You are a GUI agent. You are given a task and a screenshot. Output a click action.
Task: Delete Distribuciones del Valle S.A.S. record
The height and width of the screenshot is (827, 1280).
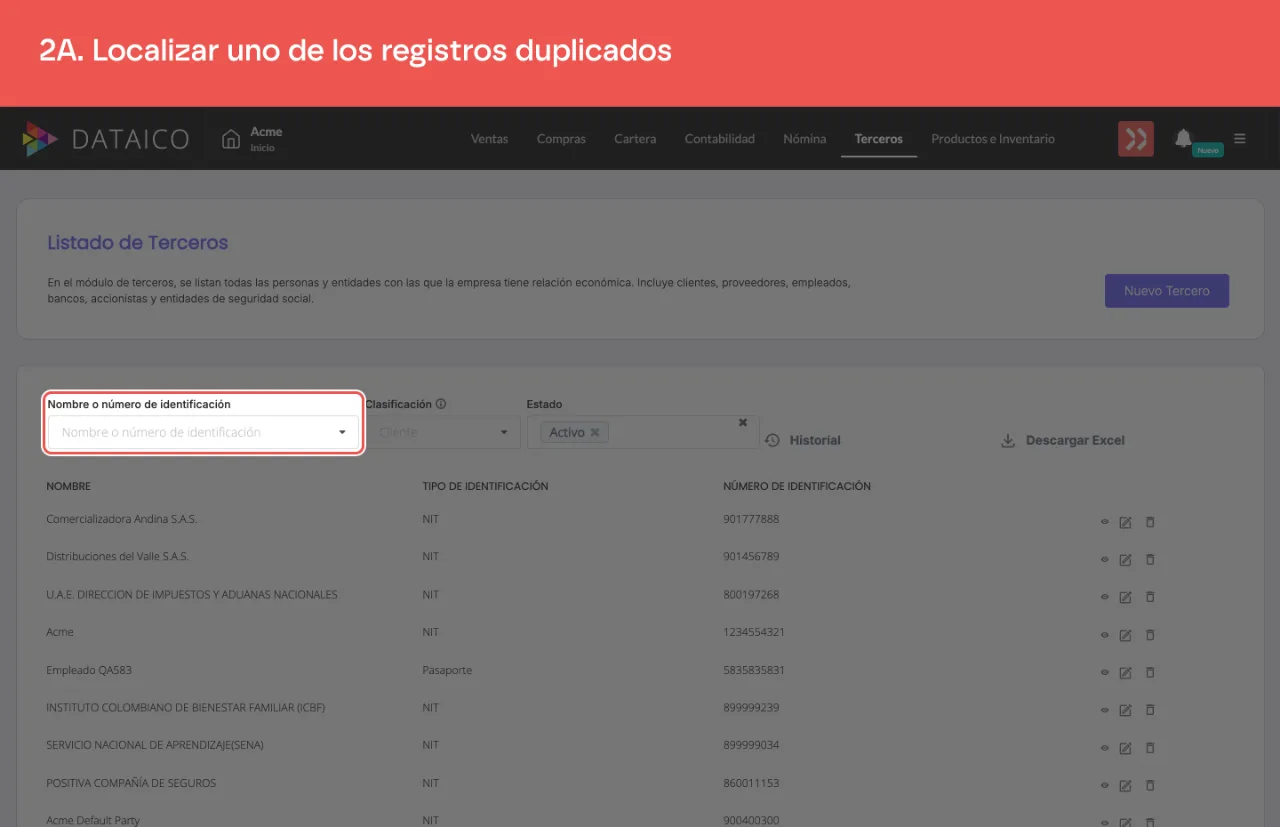(x=1150, y=559)
